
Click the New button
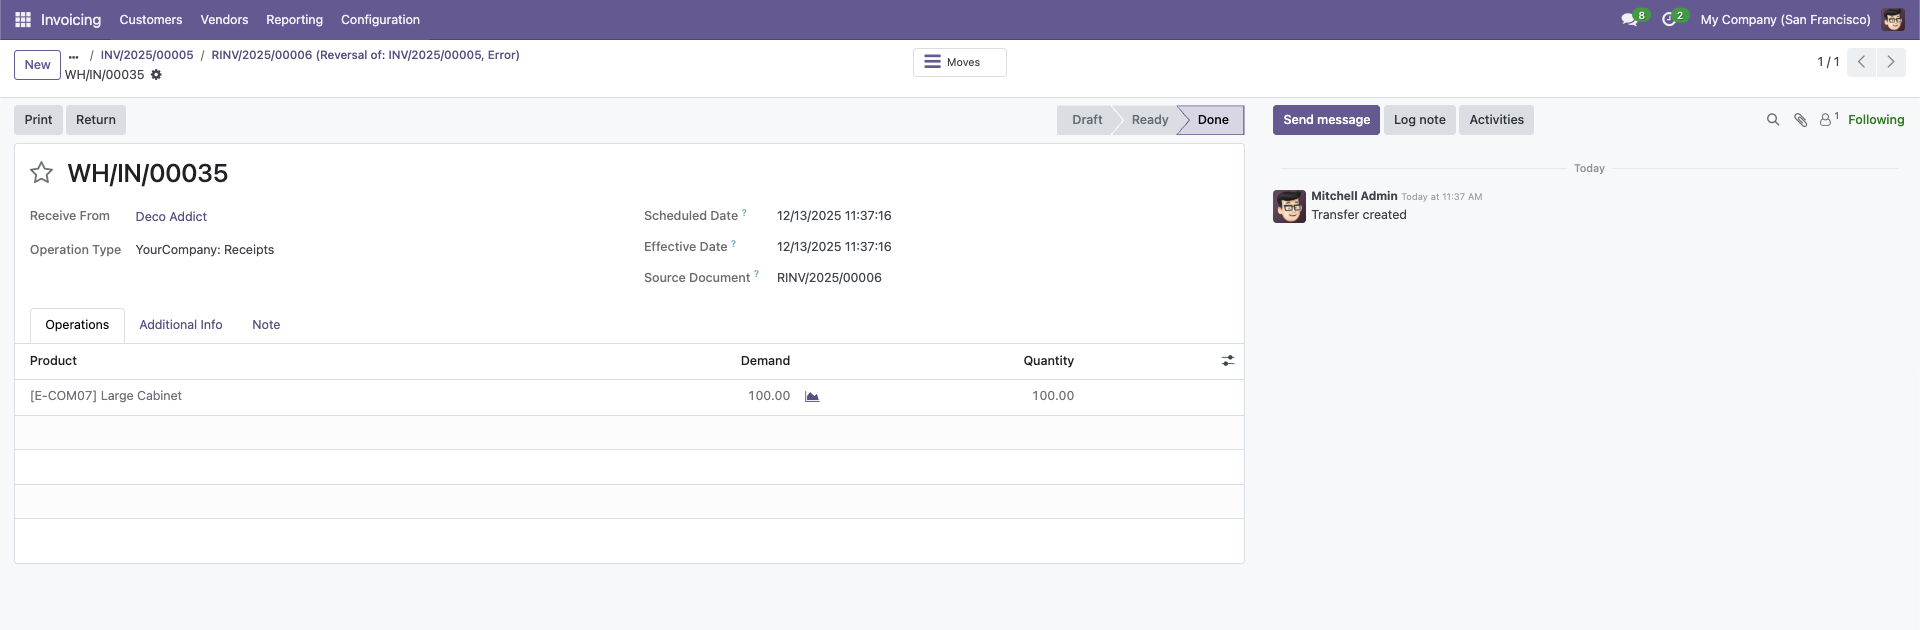tap(37, 65)
